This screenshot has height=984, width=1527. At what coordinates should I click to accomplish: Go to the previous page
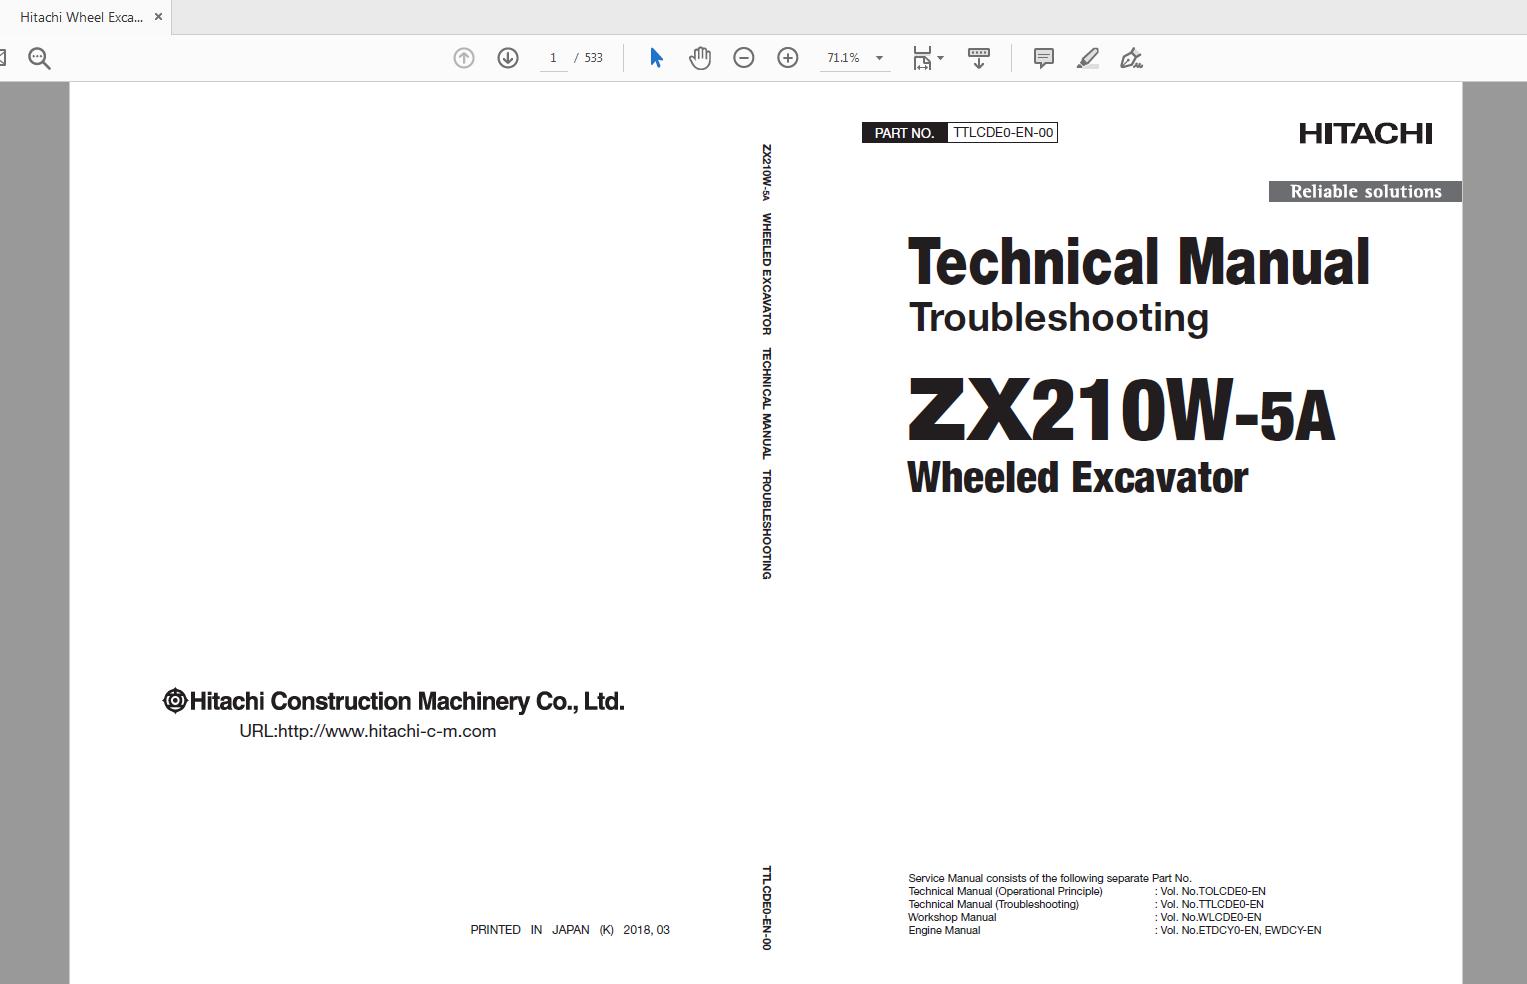[x=463, y=57]
